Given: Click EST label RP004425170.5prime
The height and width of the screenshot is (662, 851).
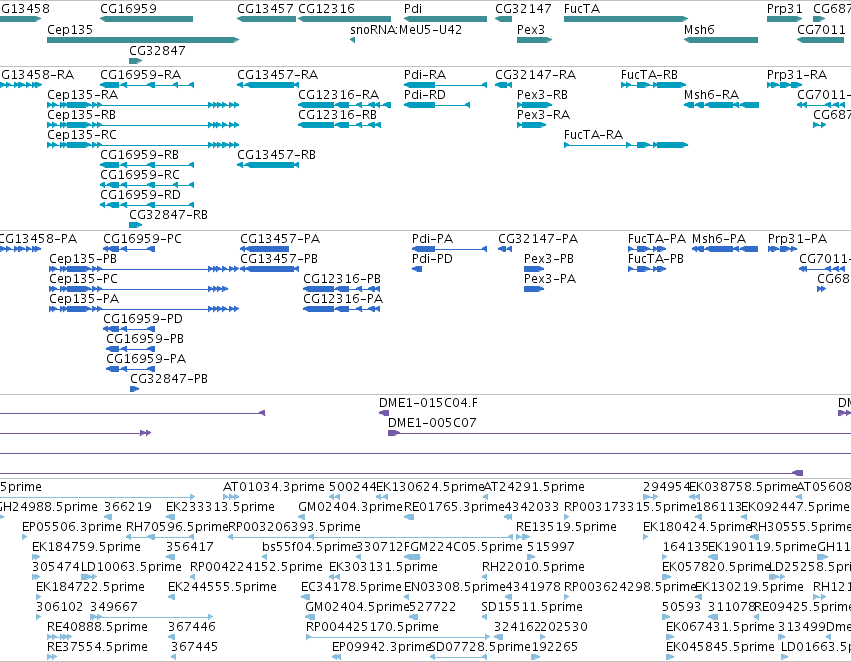Looking at the screenshot, I should click(372, 627).
